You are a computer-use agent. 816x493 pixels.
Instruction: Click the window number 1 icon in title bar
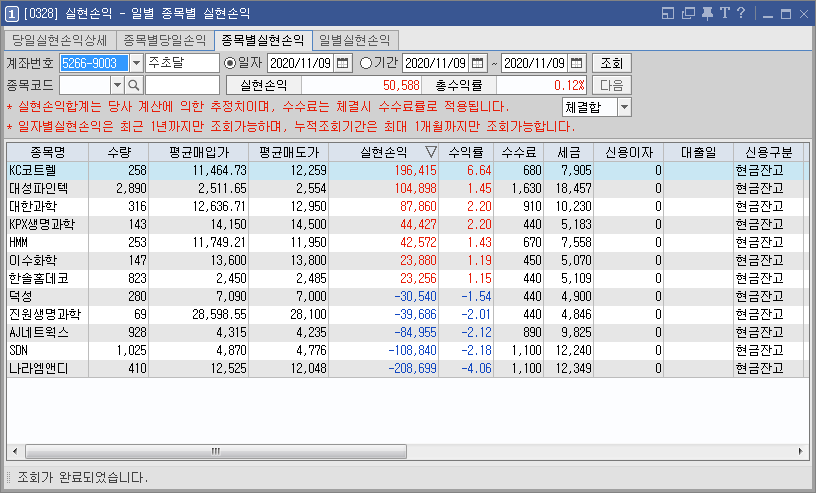11,14
